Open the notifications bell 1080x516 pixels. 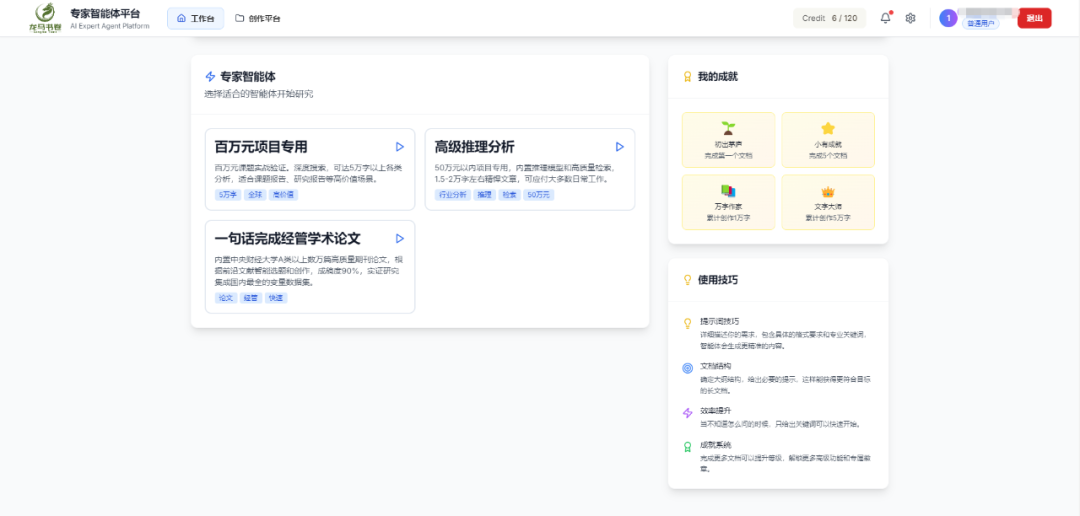pyautogui.click(x=886, y=19)
